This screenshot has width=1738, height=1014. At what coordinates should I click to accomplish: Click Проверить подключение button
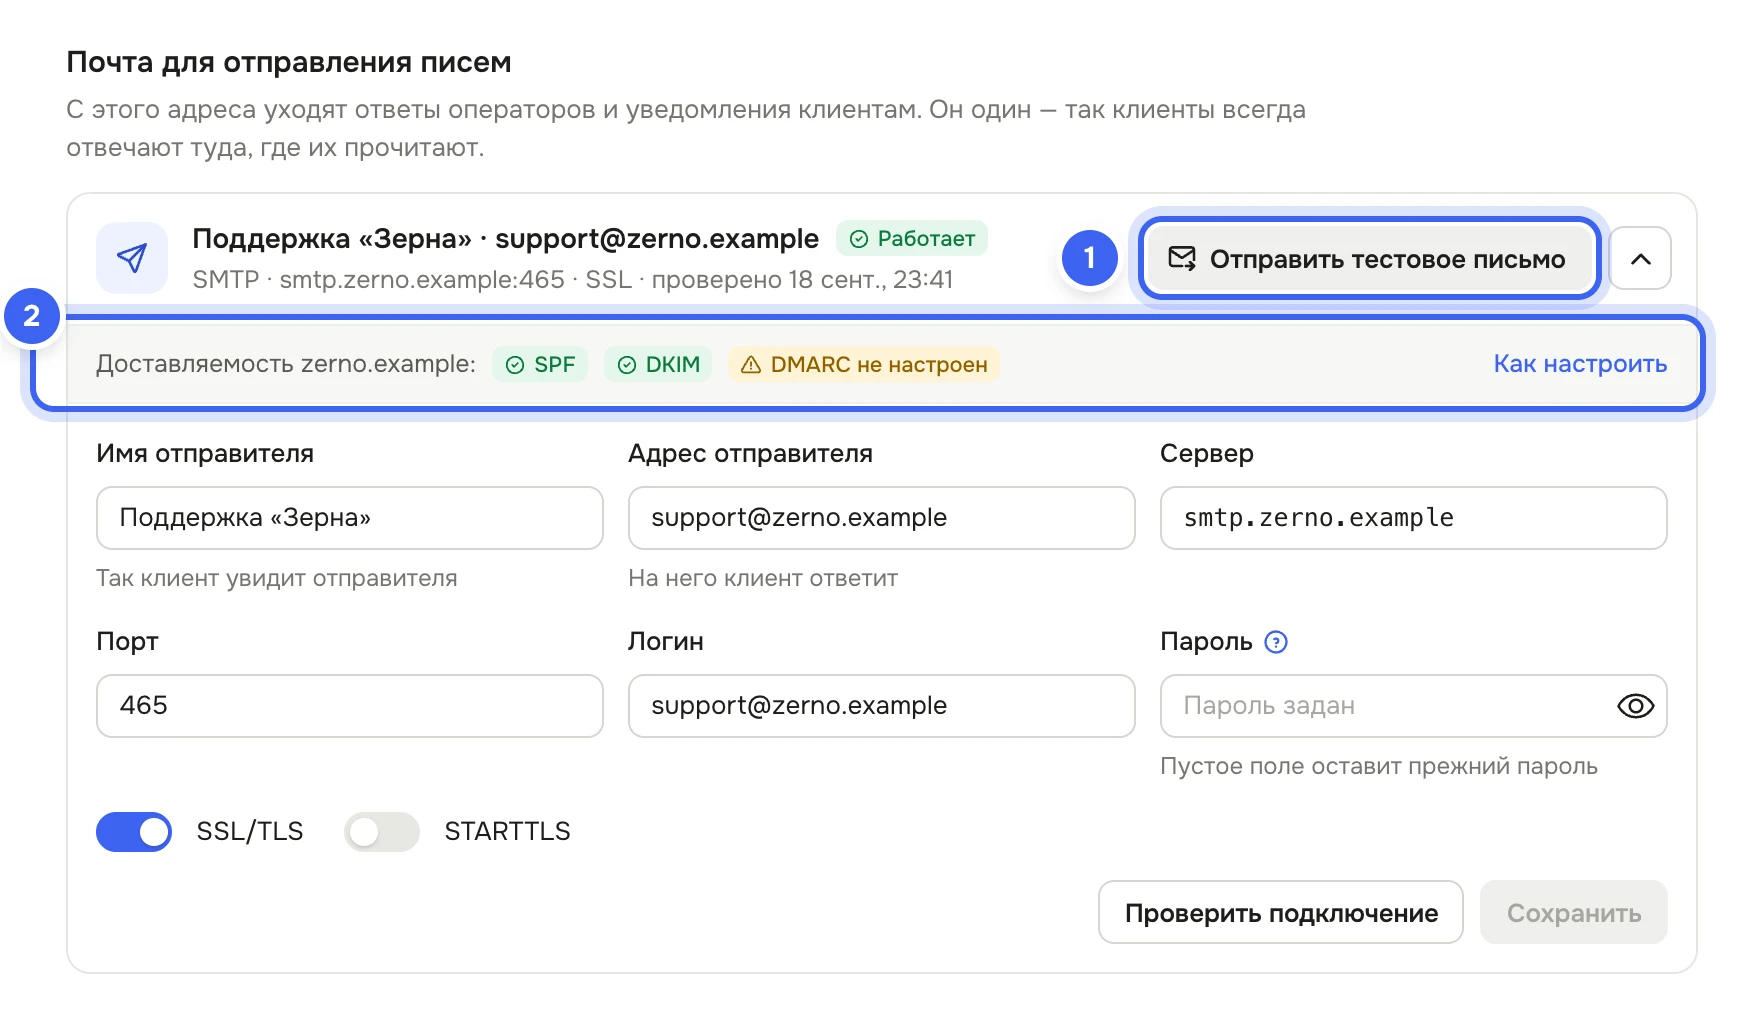click(x=1281, y=912)
